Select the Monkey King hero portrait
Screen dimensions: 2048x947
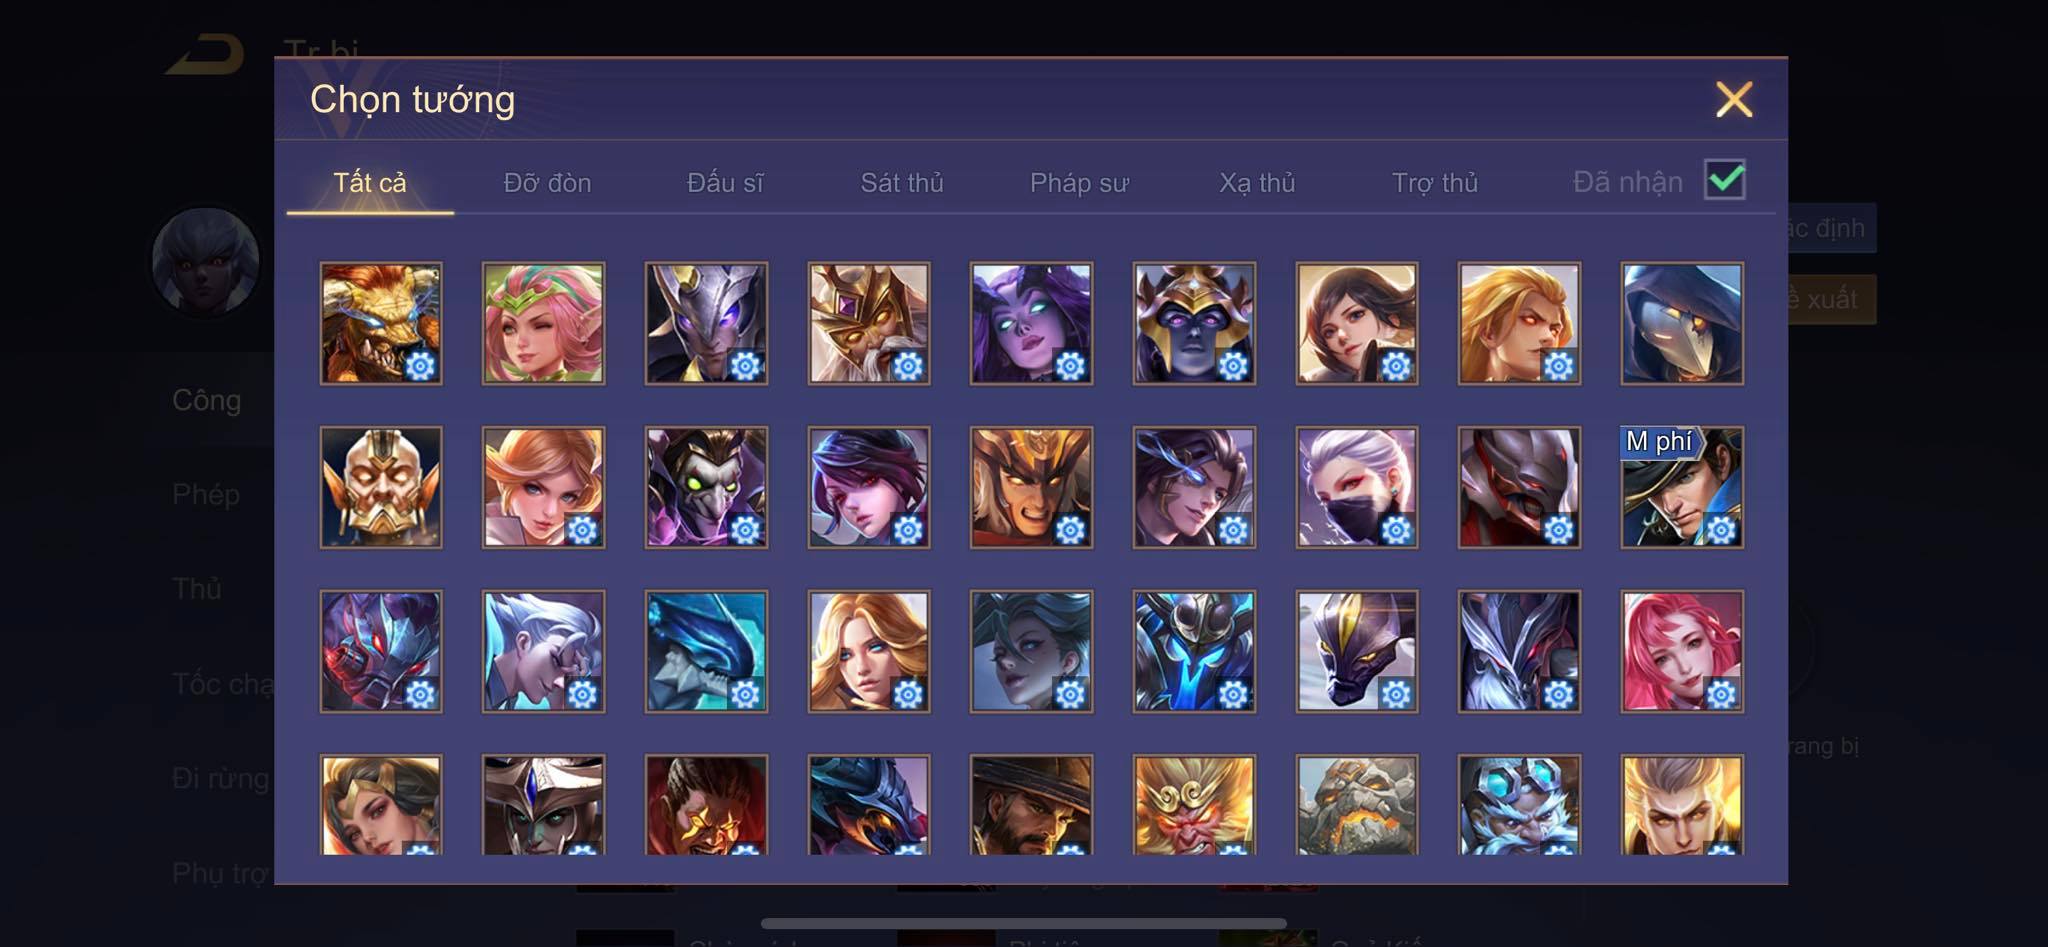click(1194, 805)
